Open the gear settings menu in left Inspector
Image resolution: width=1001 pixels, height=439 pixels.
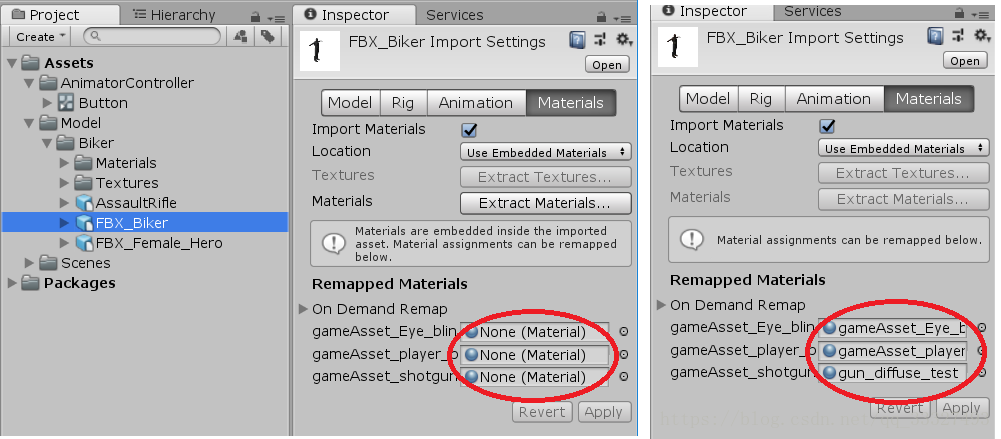click(x=624, y=40)
